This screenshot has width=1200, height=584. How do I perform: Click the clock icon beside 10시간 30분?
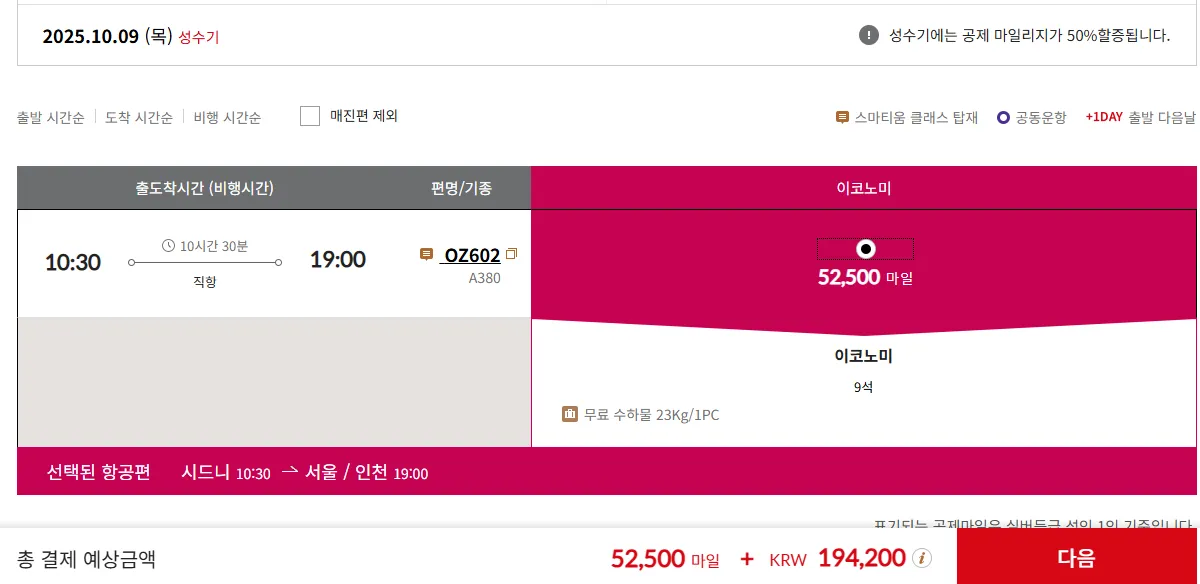point(168,246)
